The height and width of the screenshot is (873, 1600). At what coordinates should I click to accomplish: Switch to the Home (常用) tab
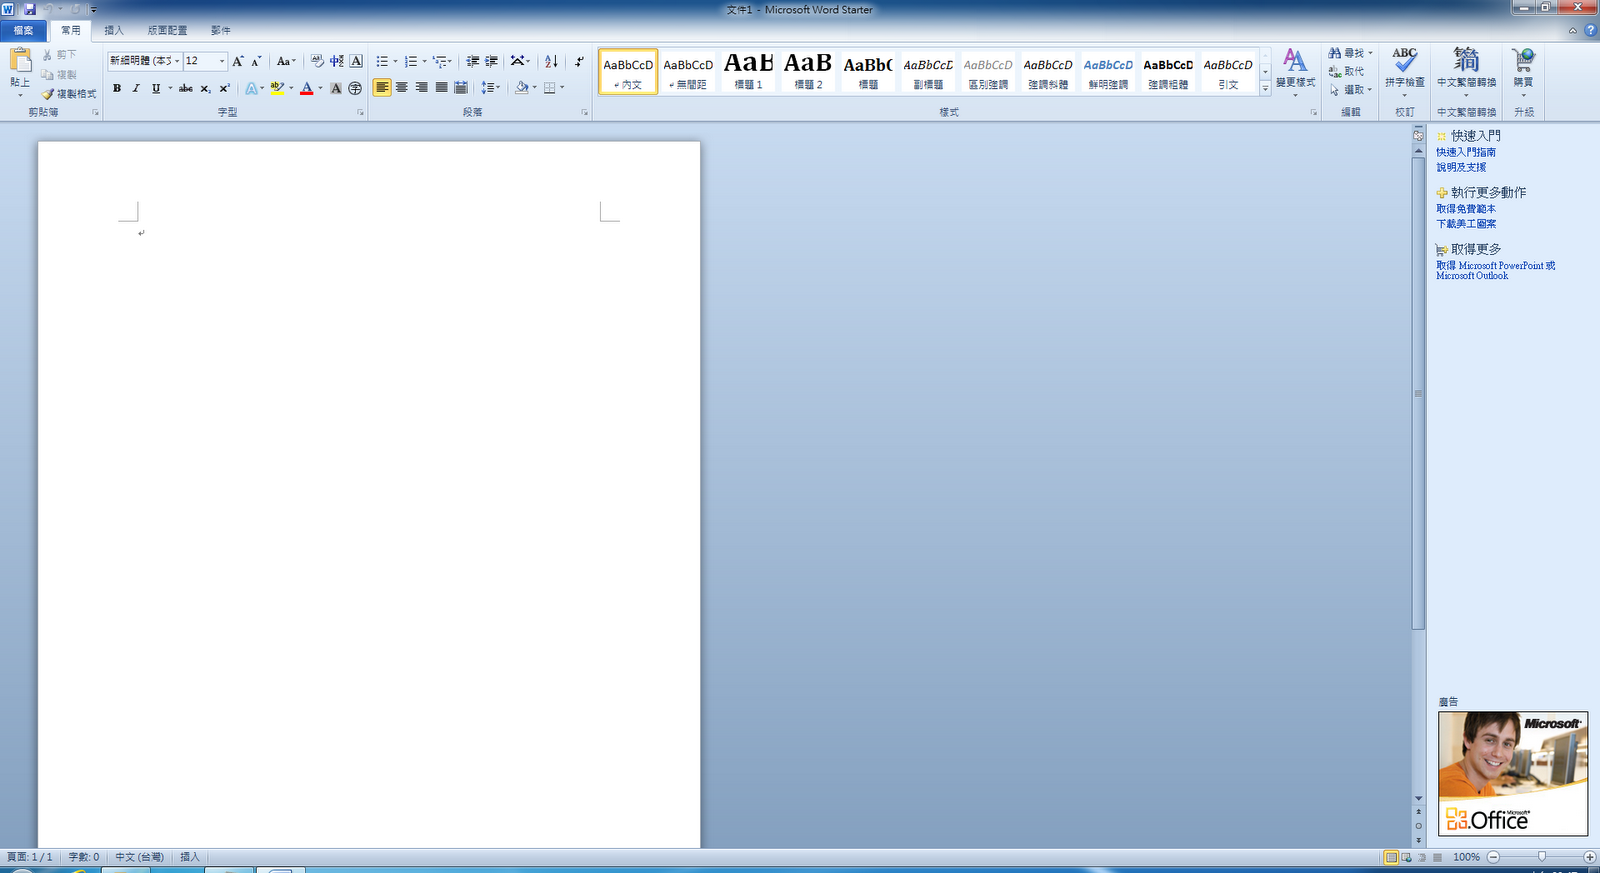tap(70, 30)
